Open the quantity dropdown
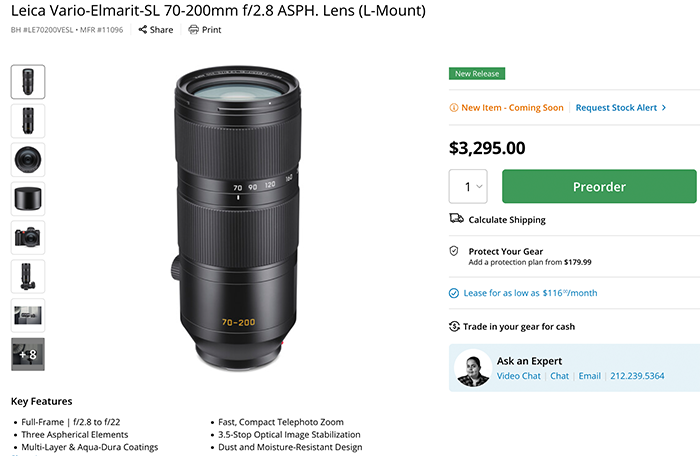Screen dimensions: 700x456 click(x=469, y=186)
